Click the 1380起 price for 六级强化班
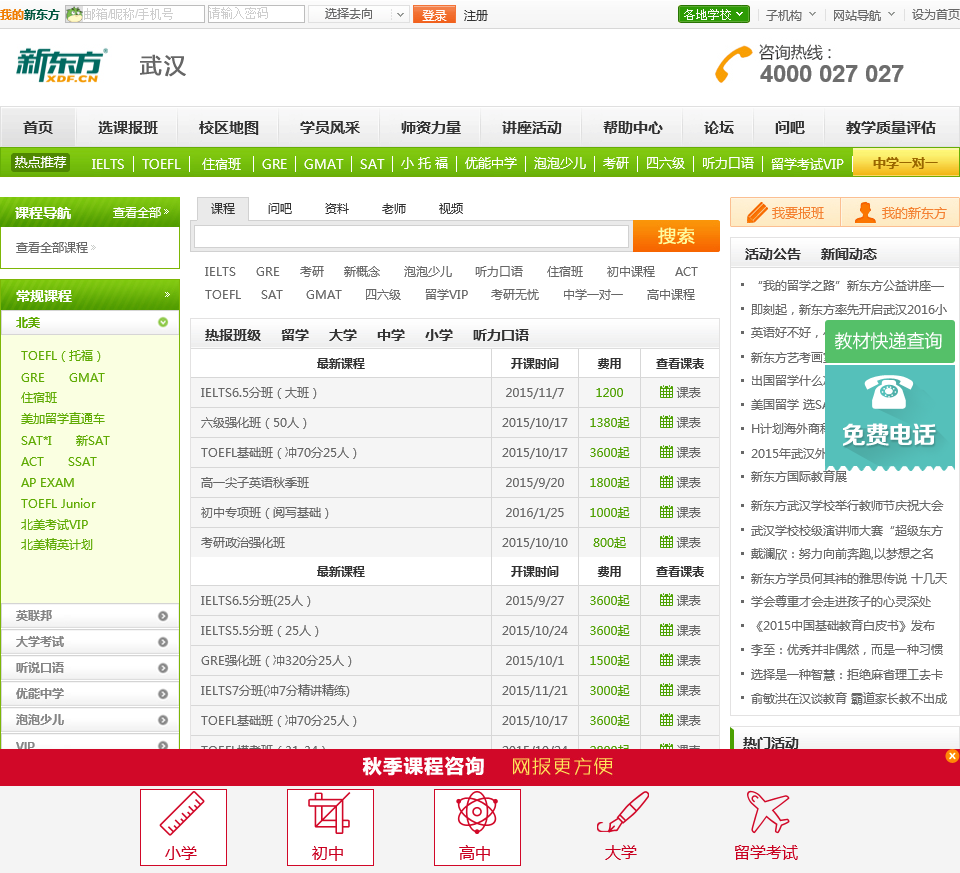The image size is (960, 873). click(609, 422)
